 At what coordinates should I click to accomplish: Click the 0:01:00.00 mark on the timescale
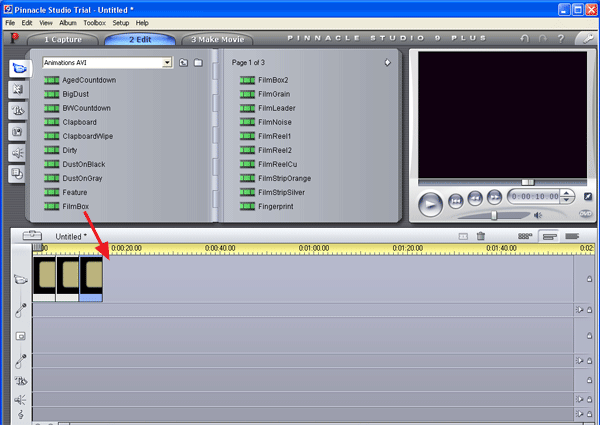tap(314, 248)
